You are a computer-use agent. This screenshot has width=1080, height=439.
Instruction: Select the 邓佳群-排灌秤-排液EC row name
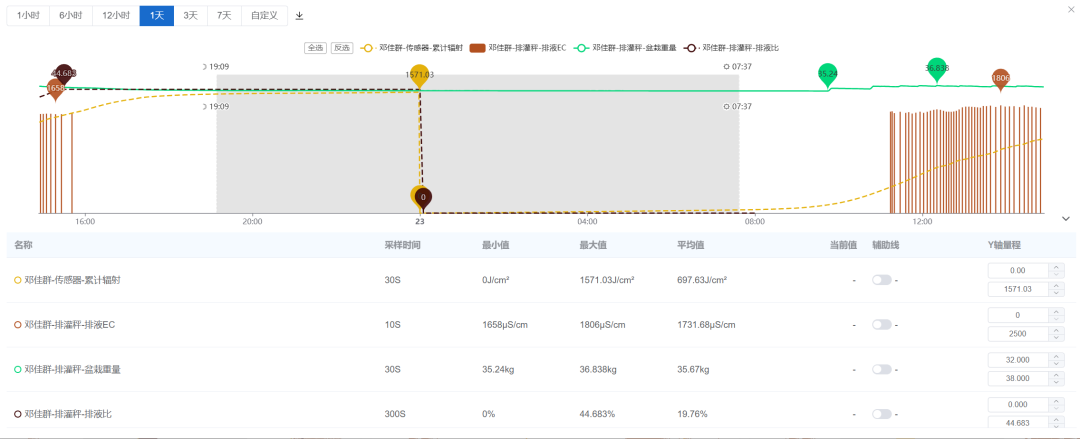point(70,325)
